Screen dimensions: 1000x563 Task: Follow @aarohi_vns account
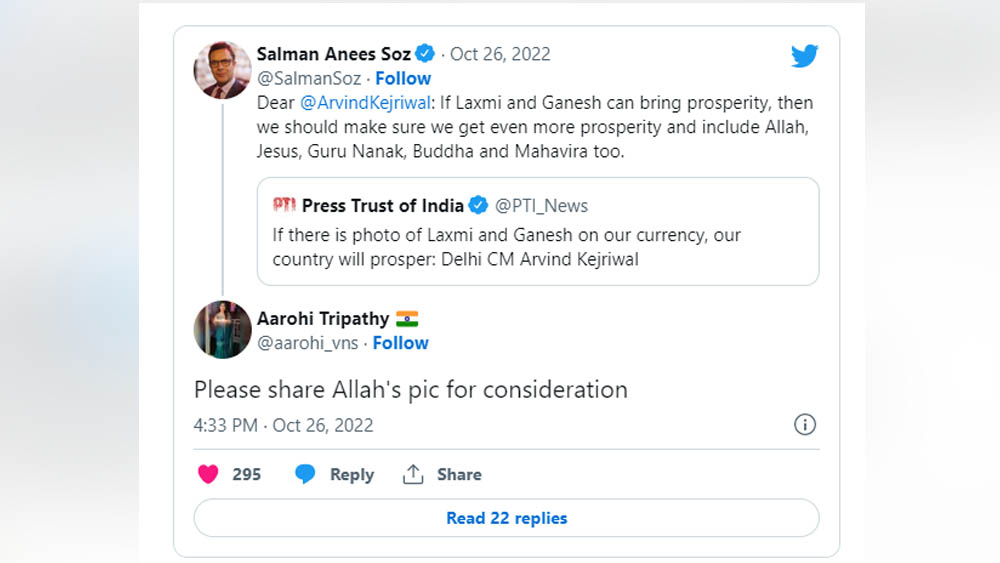click(x=400, y=343)
